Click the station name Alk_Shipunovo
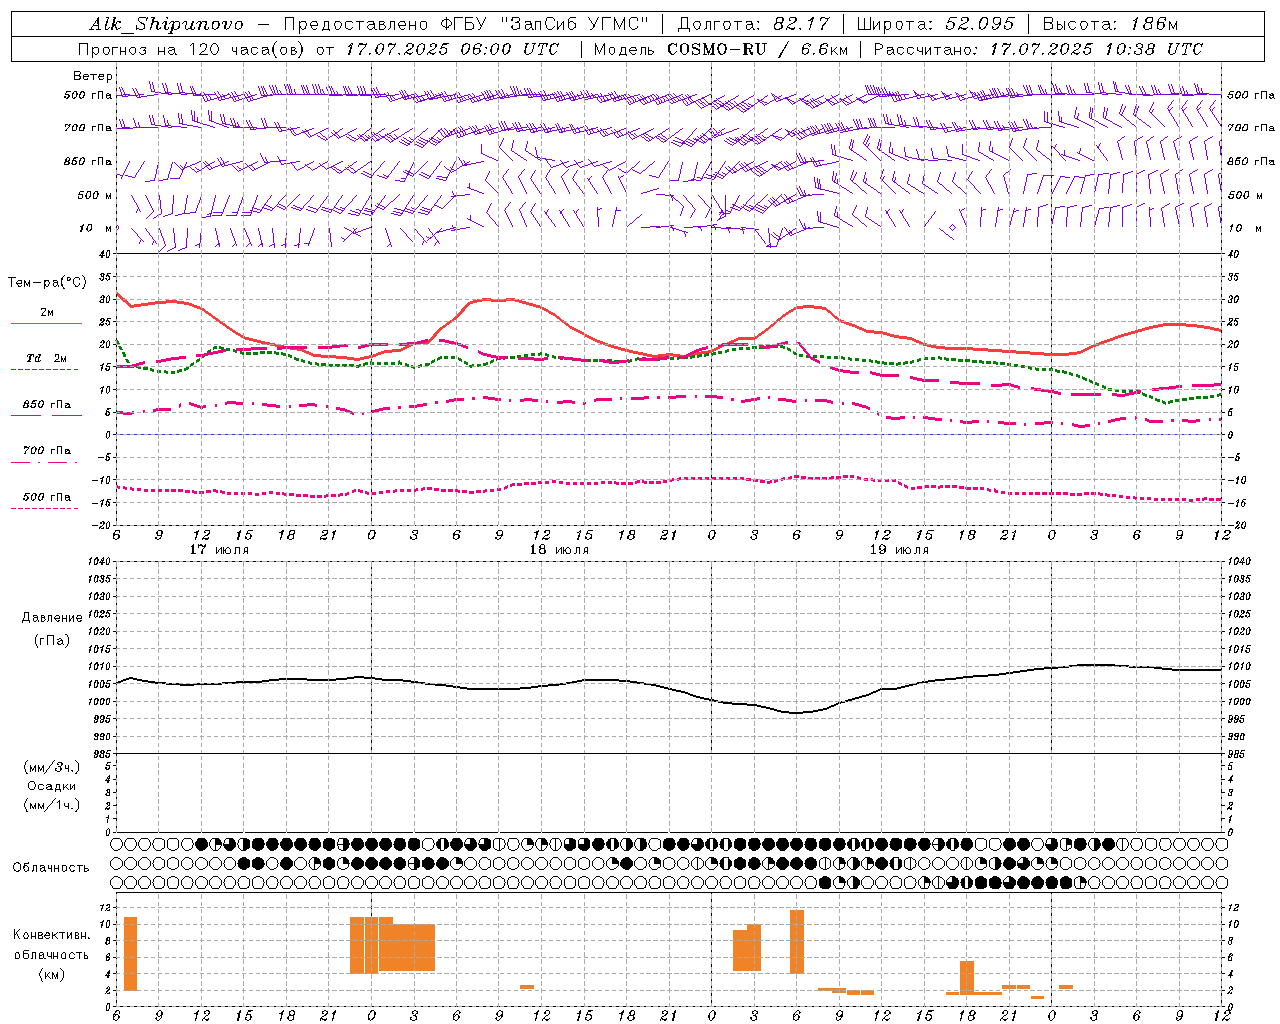This screenshot has height=1024, width=1280. click(x=166, y=24)
